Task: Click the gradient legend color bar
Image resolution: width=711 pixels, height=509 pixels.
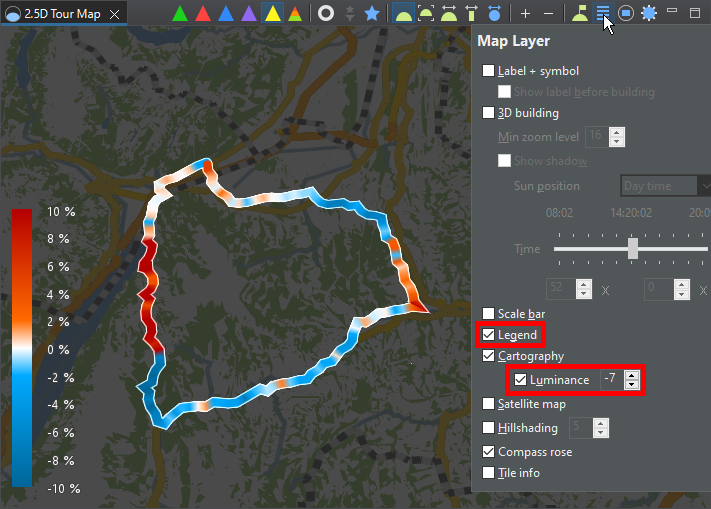Action: click(x=22, y=348)
